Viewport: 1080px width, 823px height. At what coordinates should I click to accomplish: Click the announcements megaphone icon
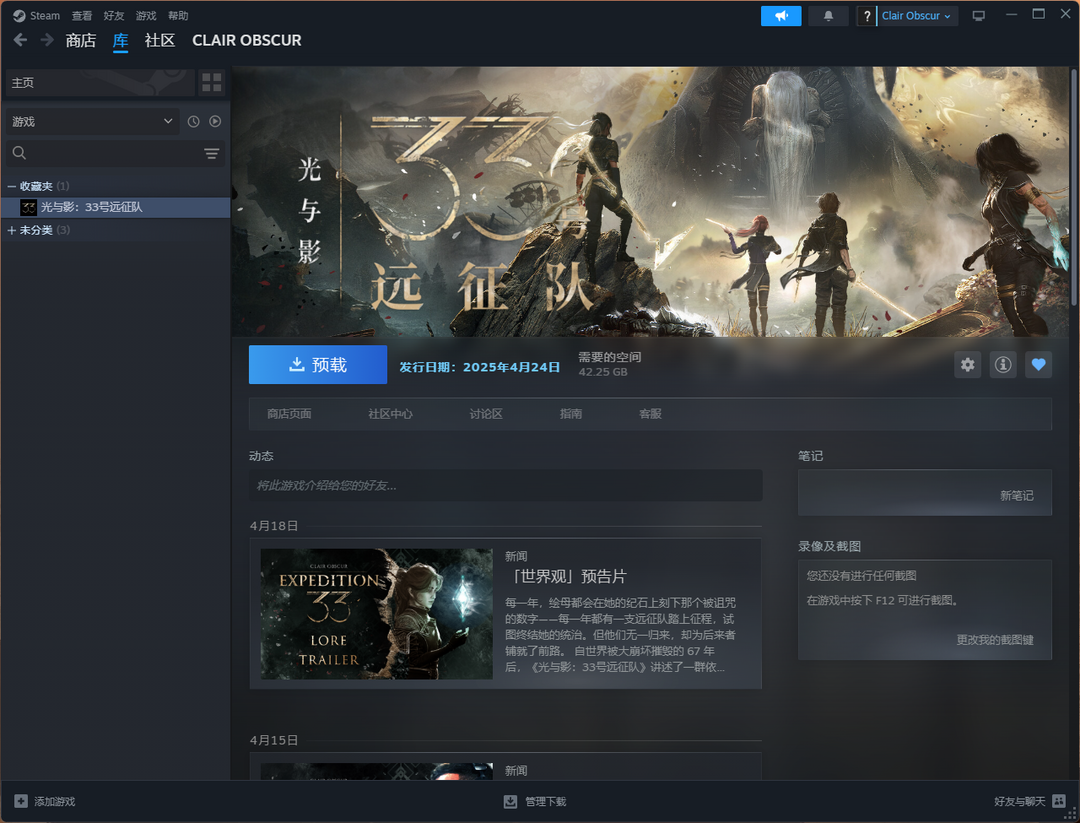(x=781, y=16)
